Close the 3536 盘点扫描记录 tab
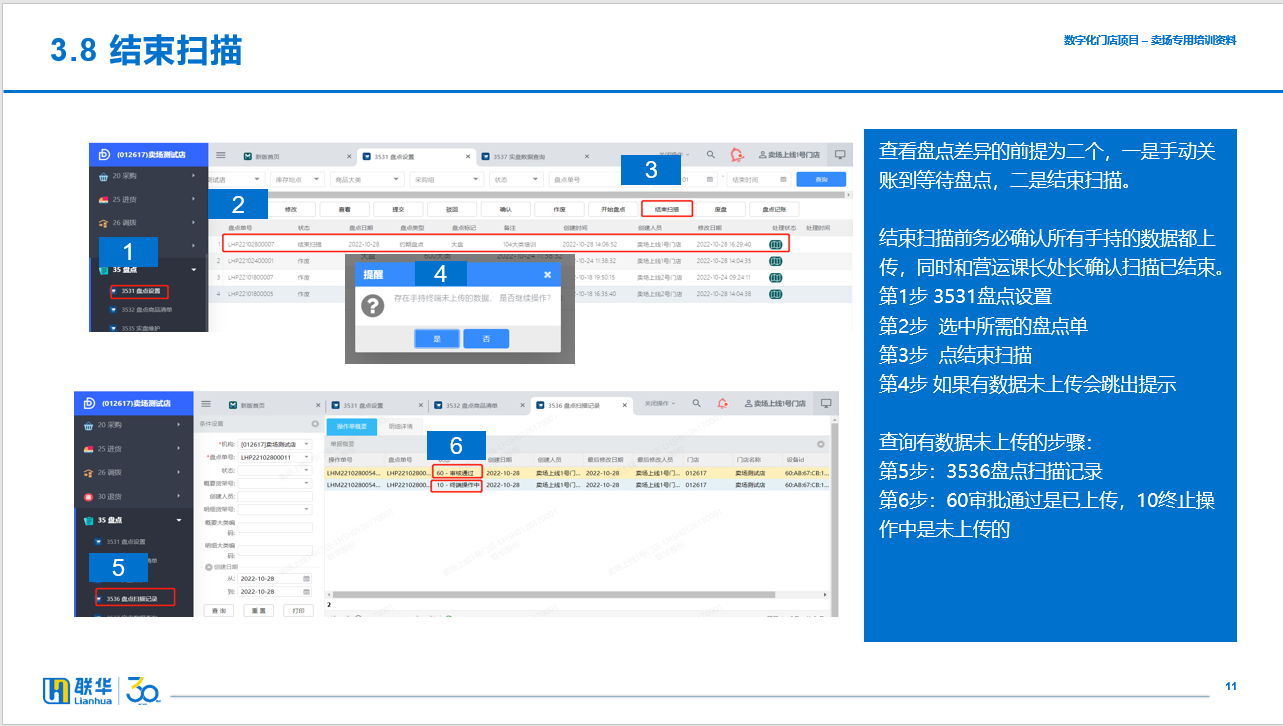The image size is (1283, 726). coord(627,405)
